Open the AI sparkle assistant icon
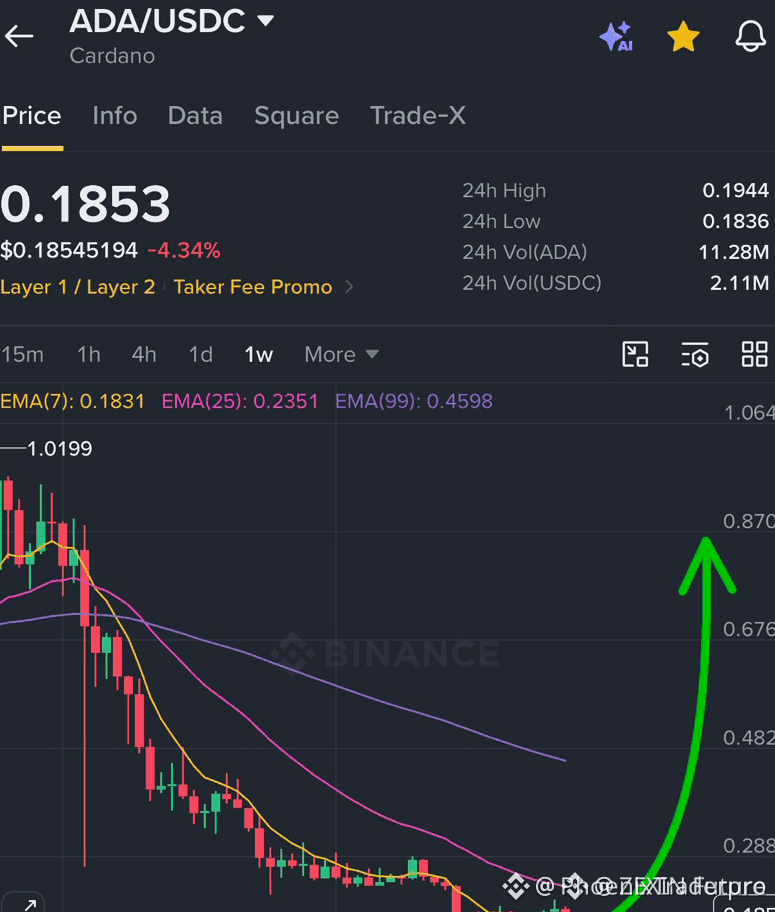 click(x=616, y=36)
